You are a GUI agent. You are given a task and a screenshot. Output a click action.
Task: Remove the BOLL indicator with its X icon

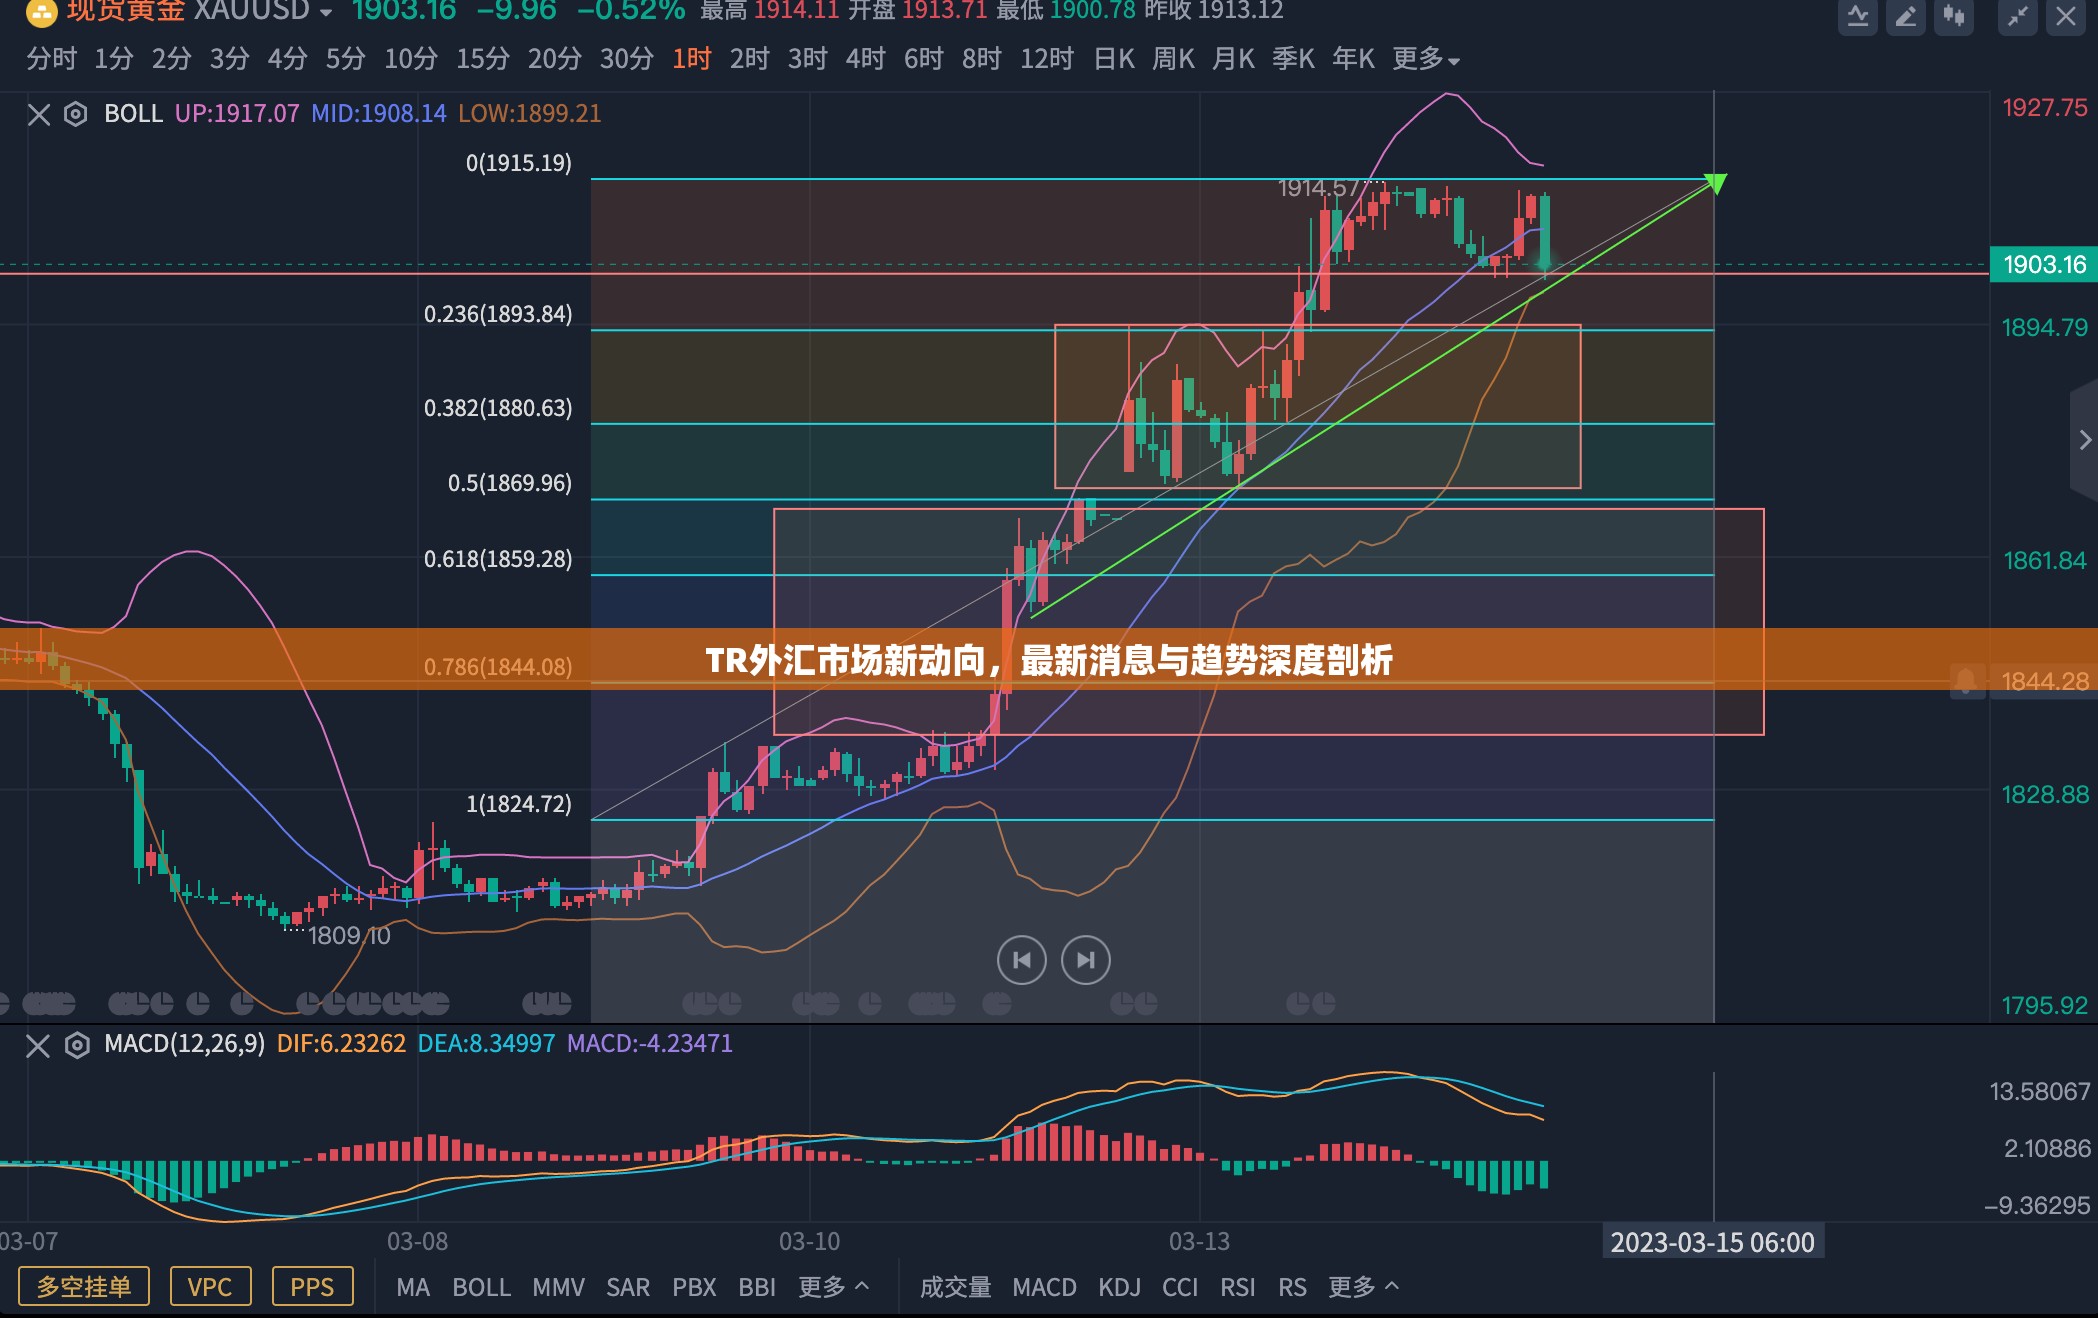pos(39,114)
